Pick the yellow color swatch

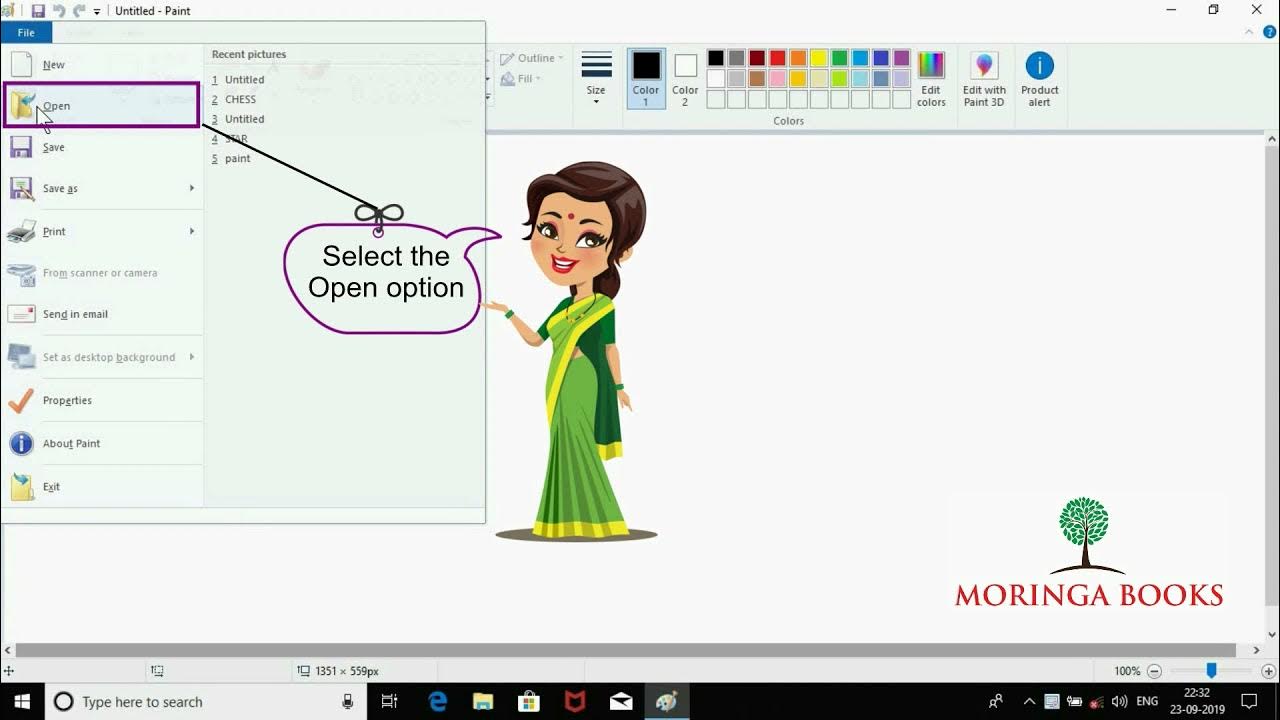pyautogui.click(x=819, y=58)
